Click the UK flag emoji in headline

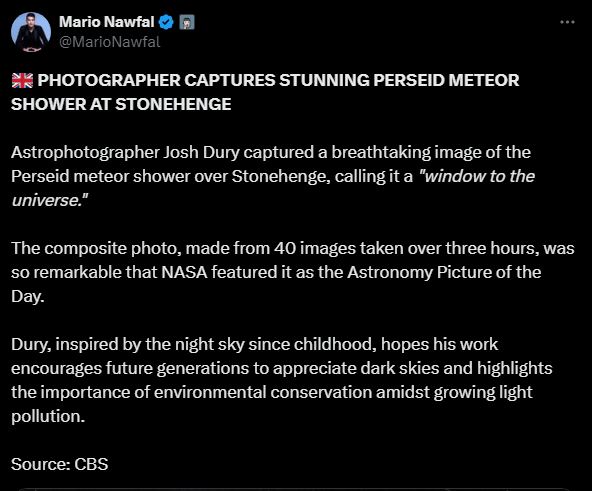[22, 80]
